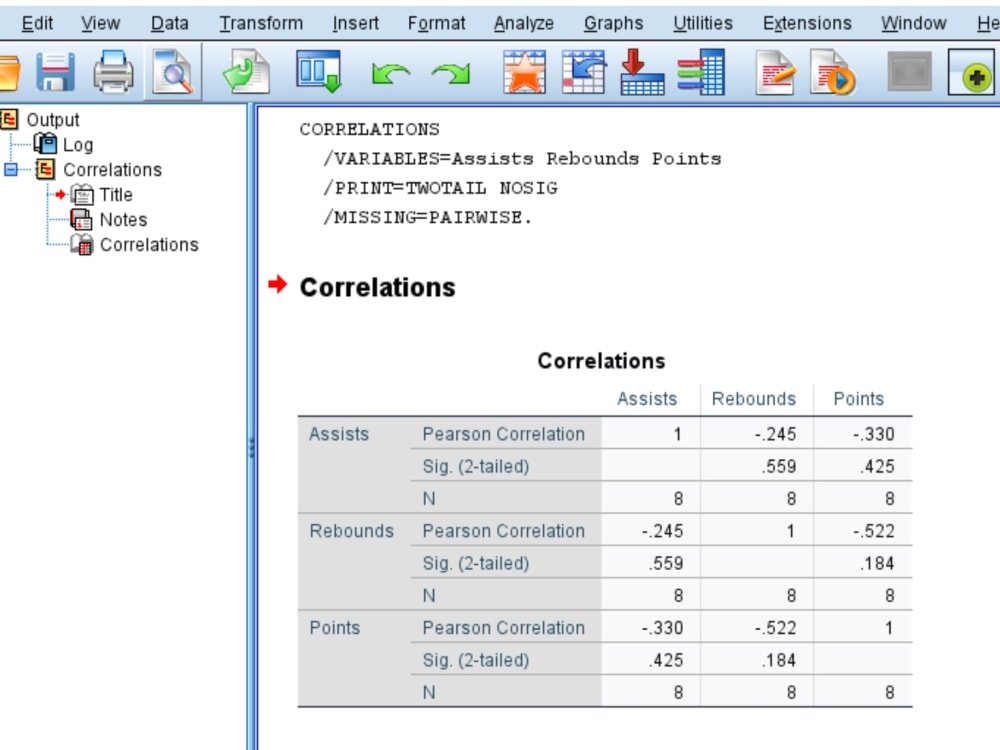
Task: Click -.330 in the Assists row
Action: (x=873, y=434)
